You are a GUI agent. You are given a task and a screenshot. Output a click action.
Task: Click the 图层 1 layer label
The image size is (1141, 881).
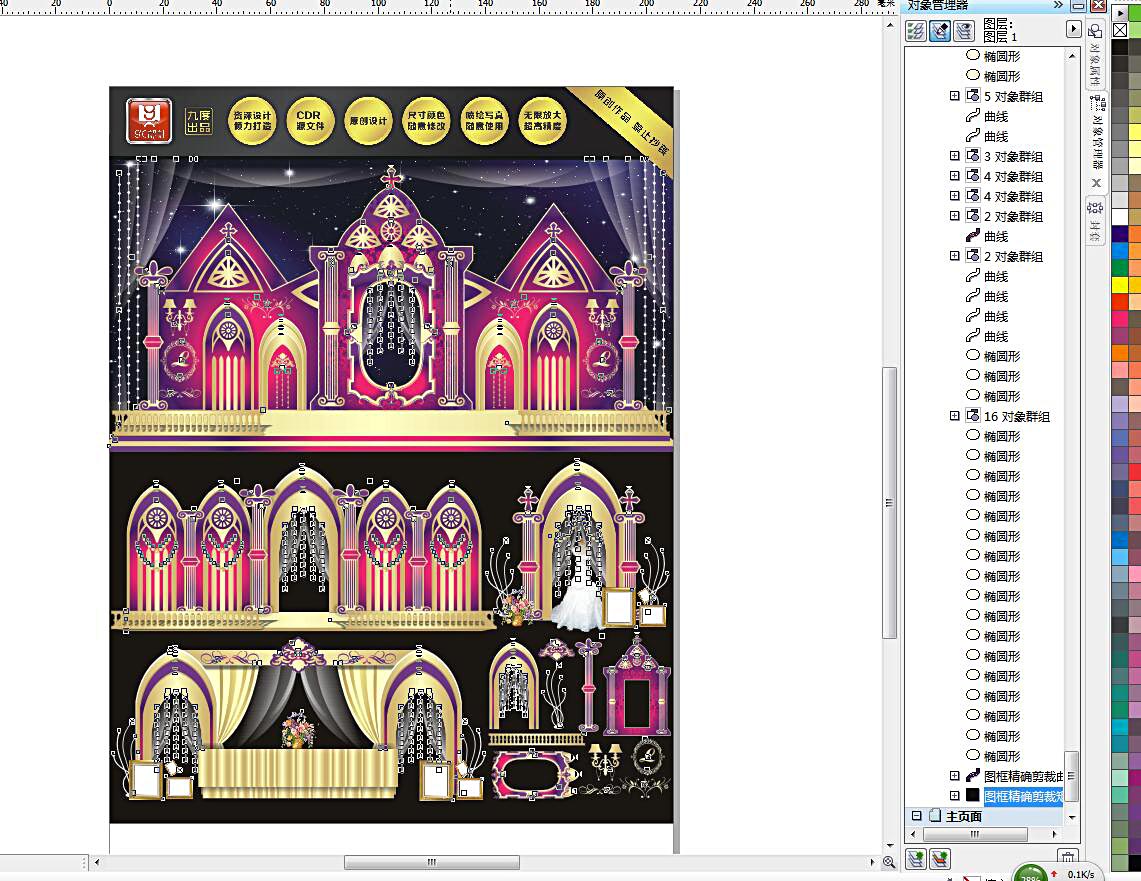point(1001,36)
